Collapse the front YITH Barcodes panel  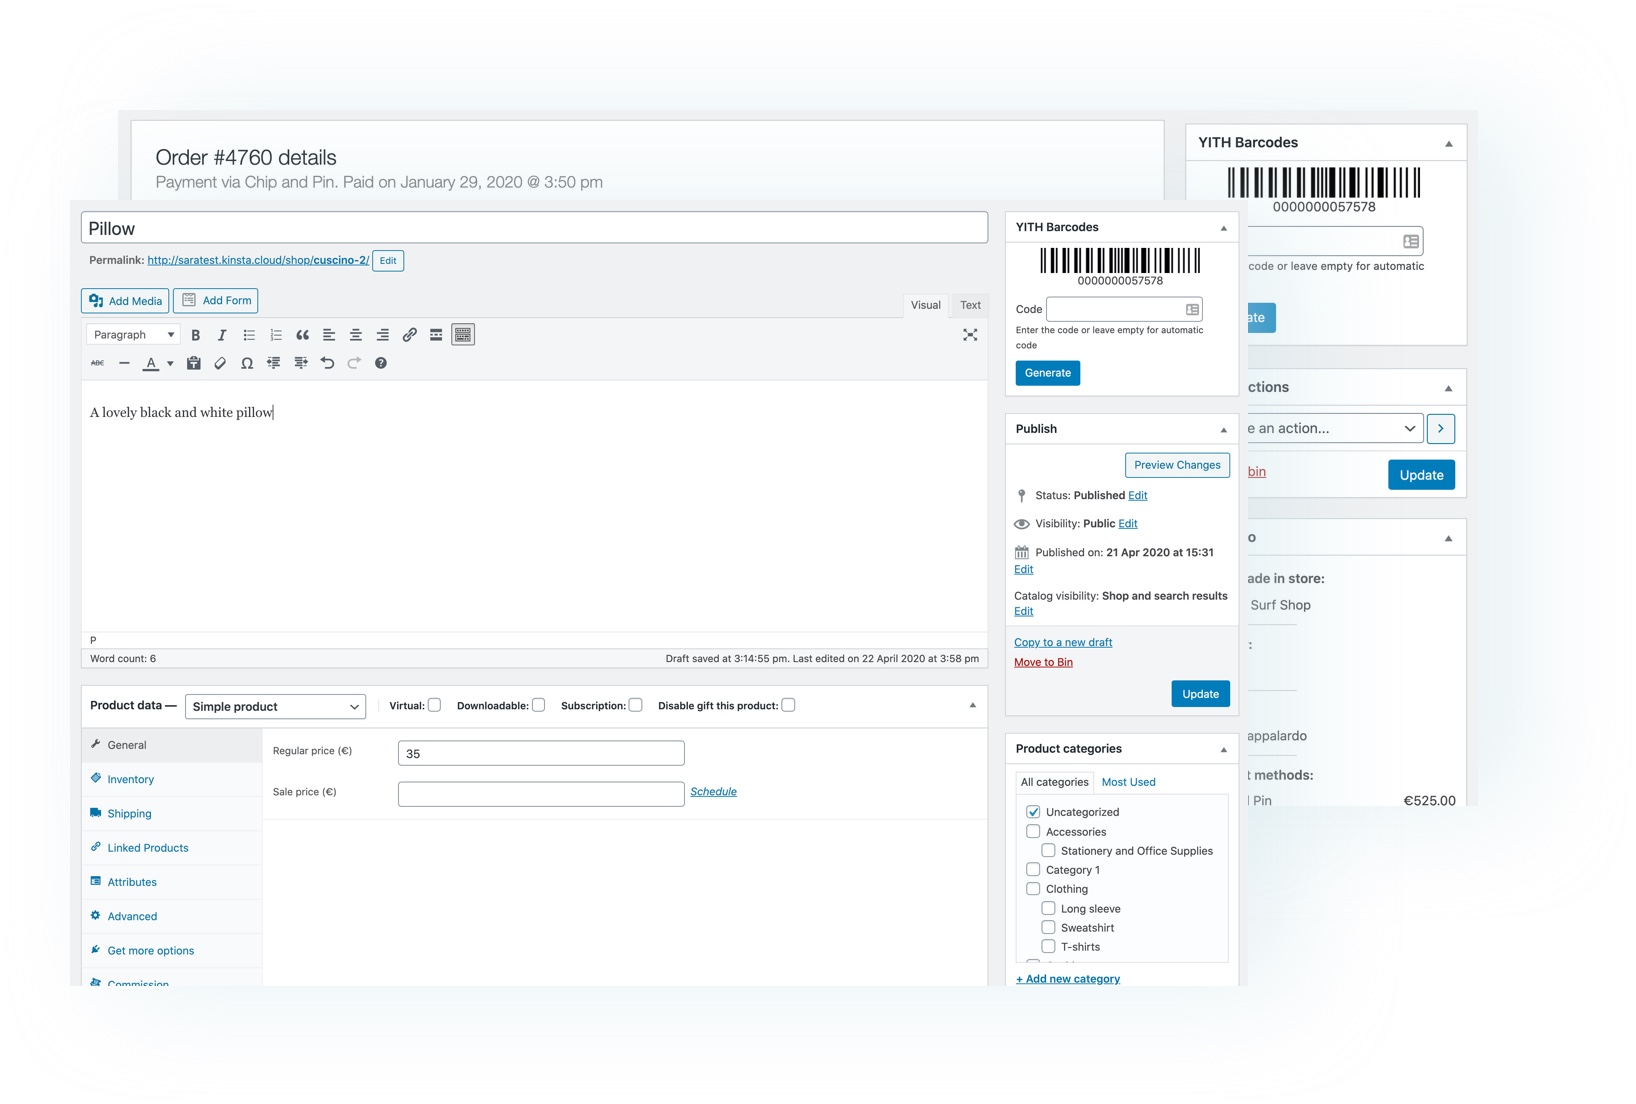(1223, 228)
